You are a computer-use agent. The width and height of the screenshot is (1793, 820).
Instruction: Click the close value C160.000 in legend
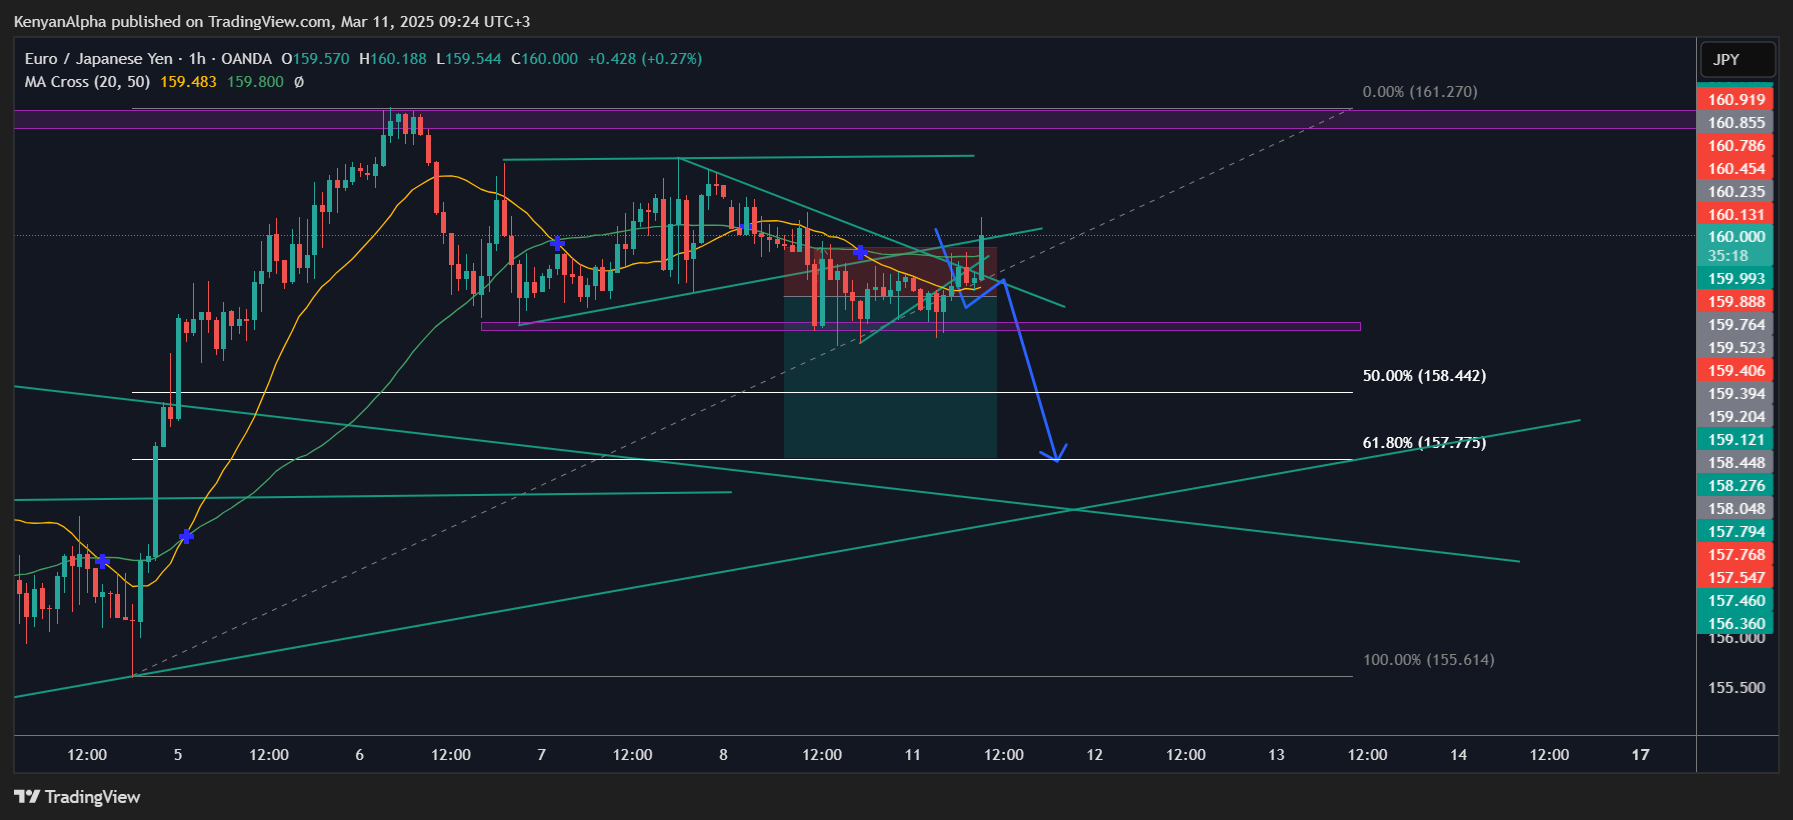click(544, 59)
